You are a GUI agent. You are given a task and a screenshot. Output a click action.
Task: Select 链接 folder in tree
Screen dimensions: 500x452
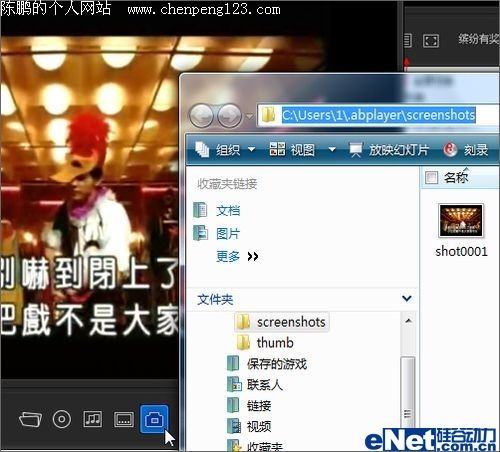[249, 406]
